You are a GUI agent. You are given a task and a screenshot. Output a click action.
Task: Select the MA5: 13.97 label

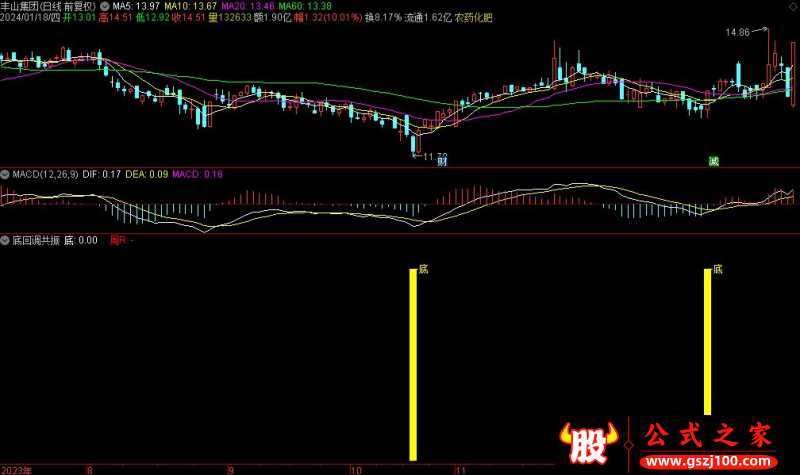tap(136, 6)
